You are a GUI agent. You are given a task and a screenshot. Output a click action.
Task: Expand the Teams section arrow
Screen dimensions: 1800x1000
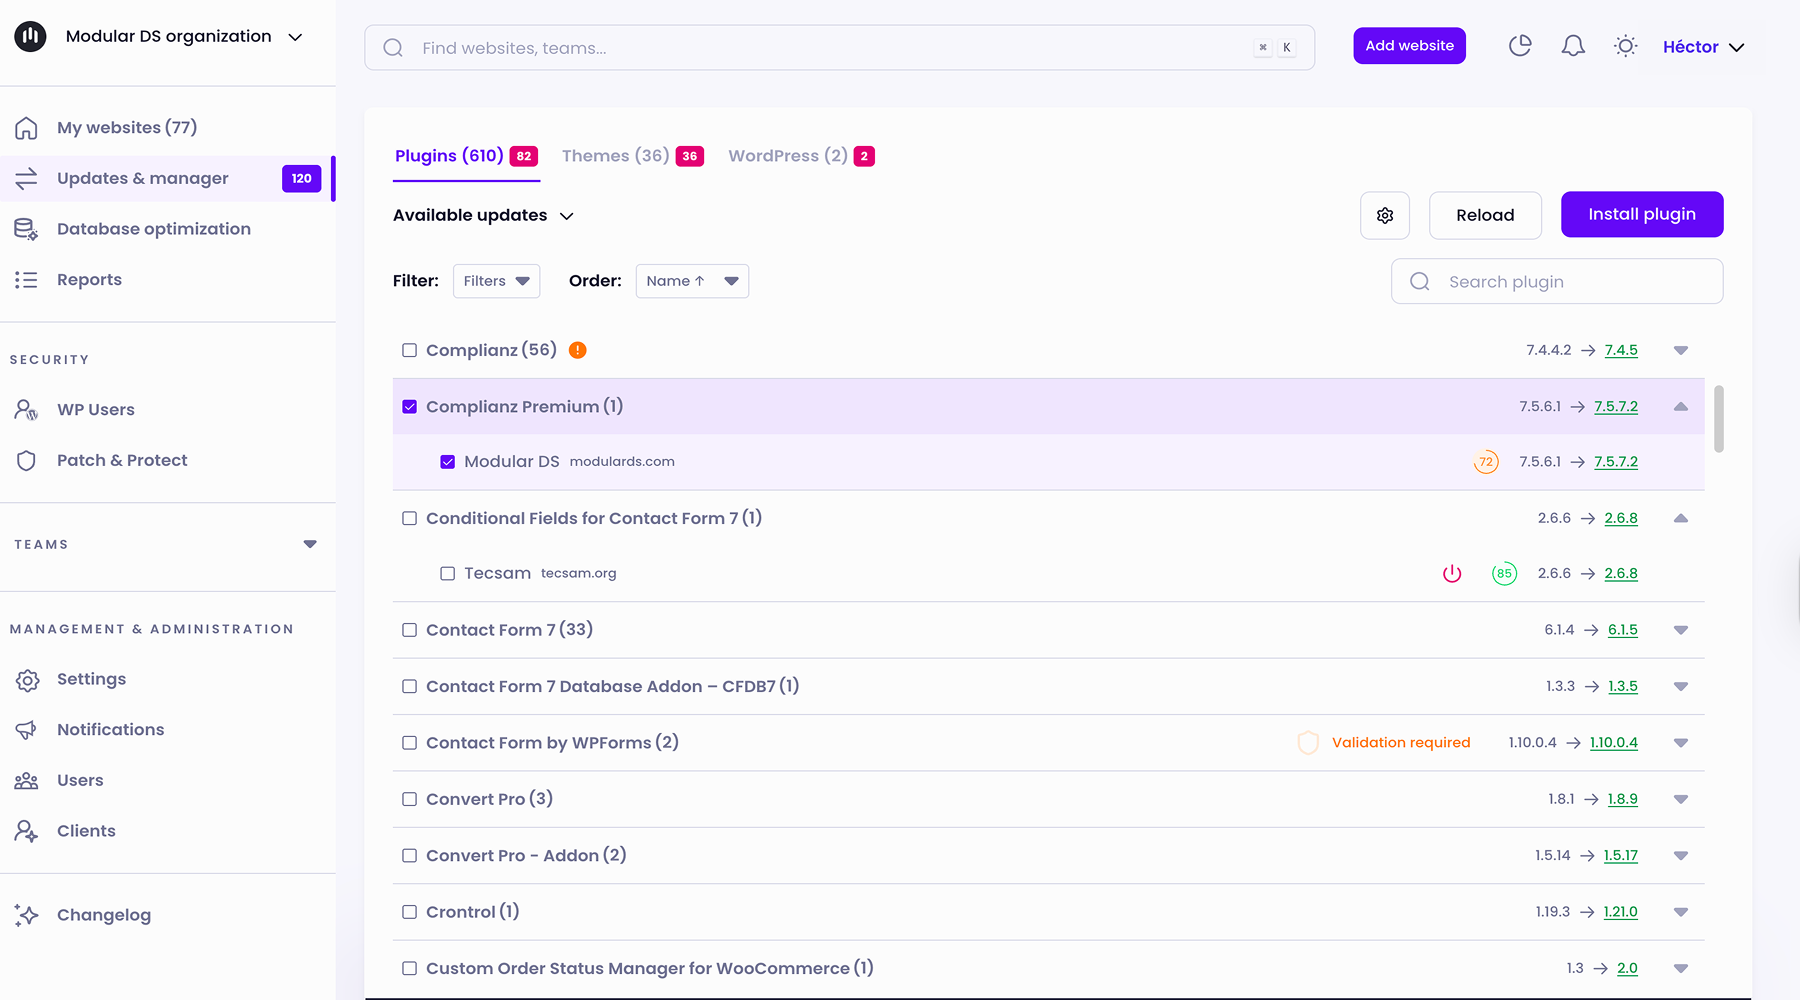pyautogui.click(x=310, y=545)
